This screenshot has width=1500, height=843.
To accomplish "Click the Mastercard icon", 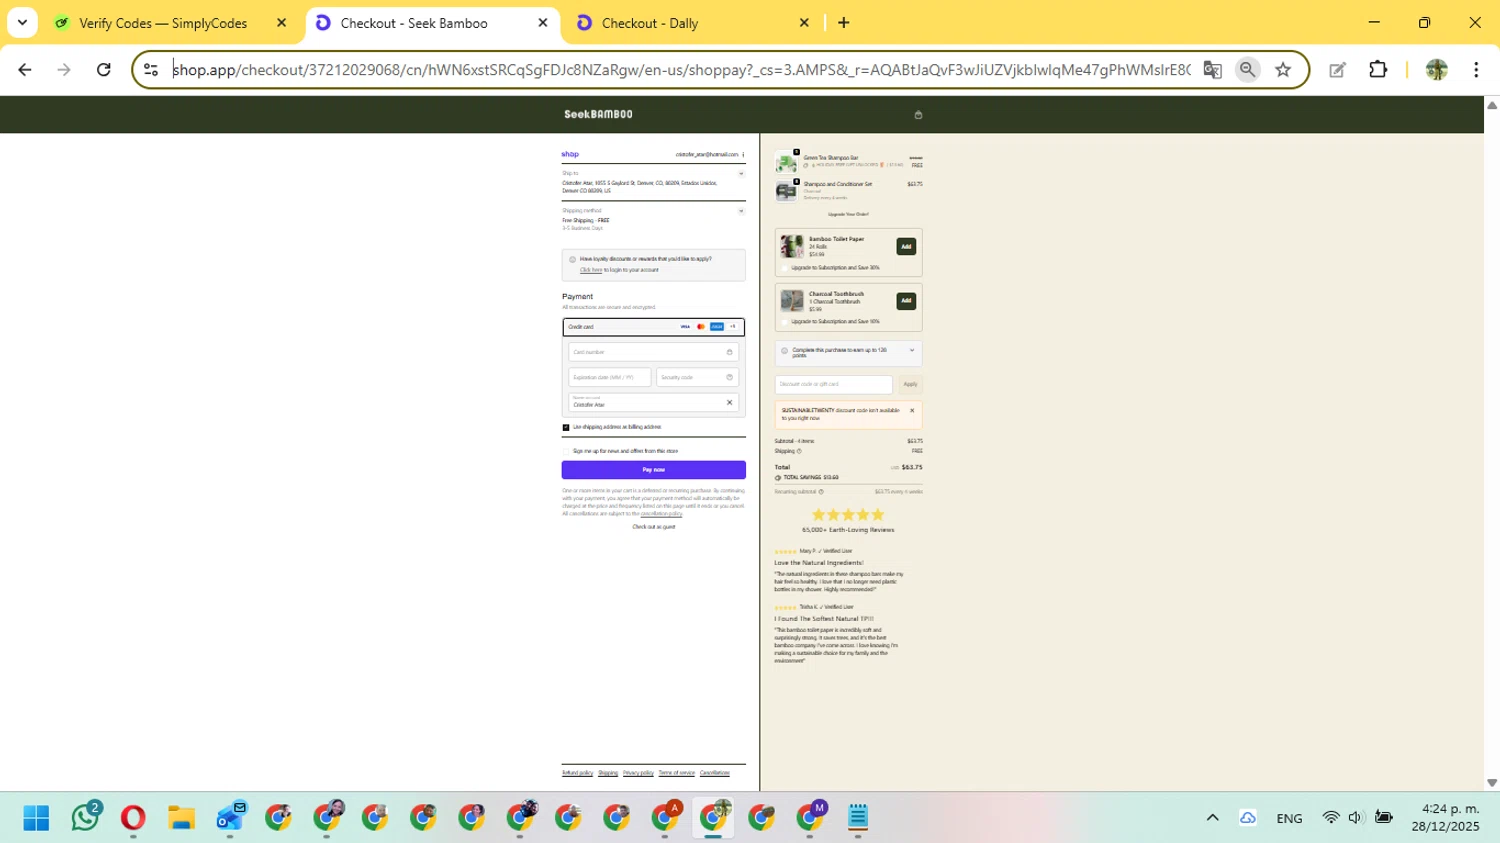I will (701, 327).
